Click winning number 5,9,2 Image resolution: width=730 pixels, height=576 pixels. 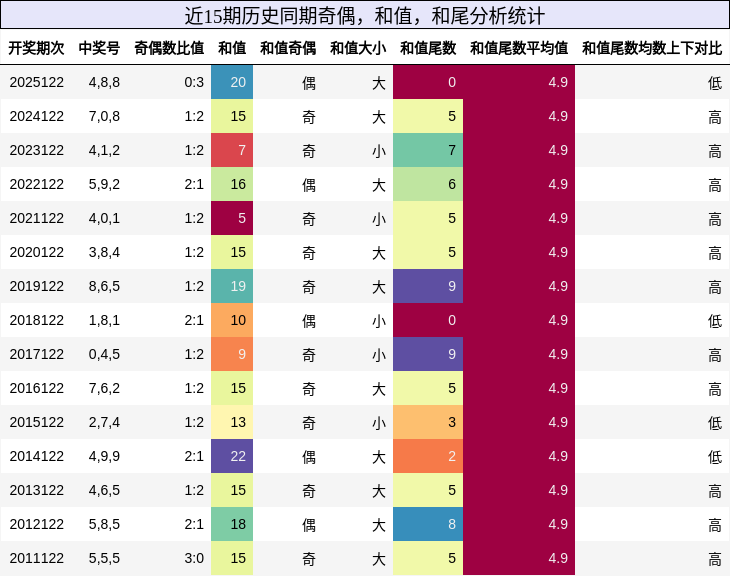tap(104, 184)
